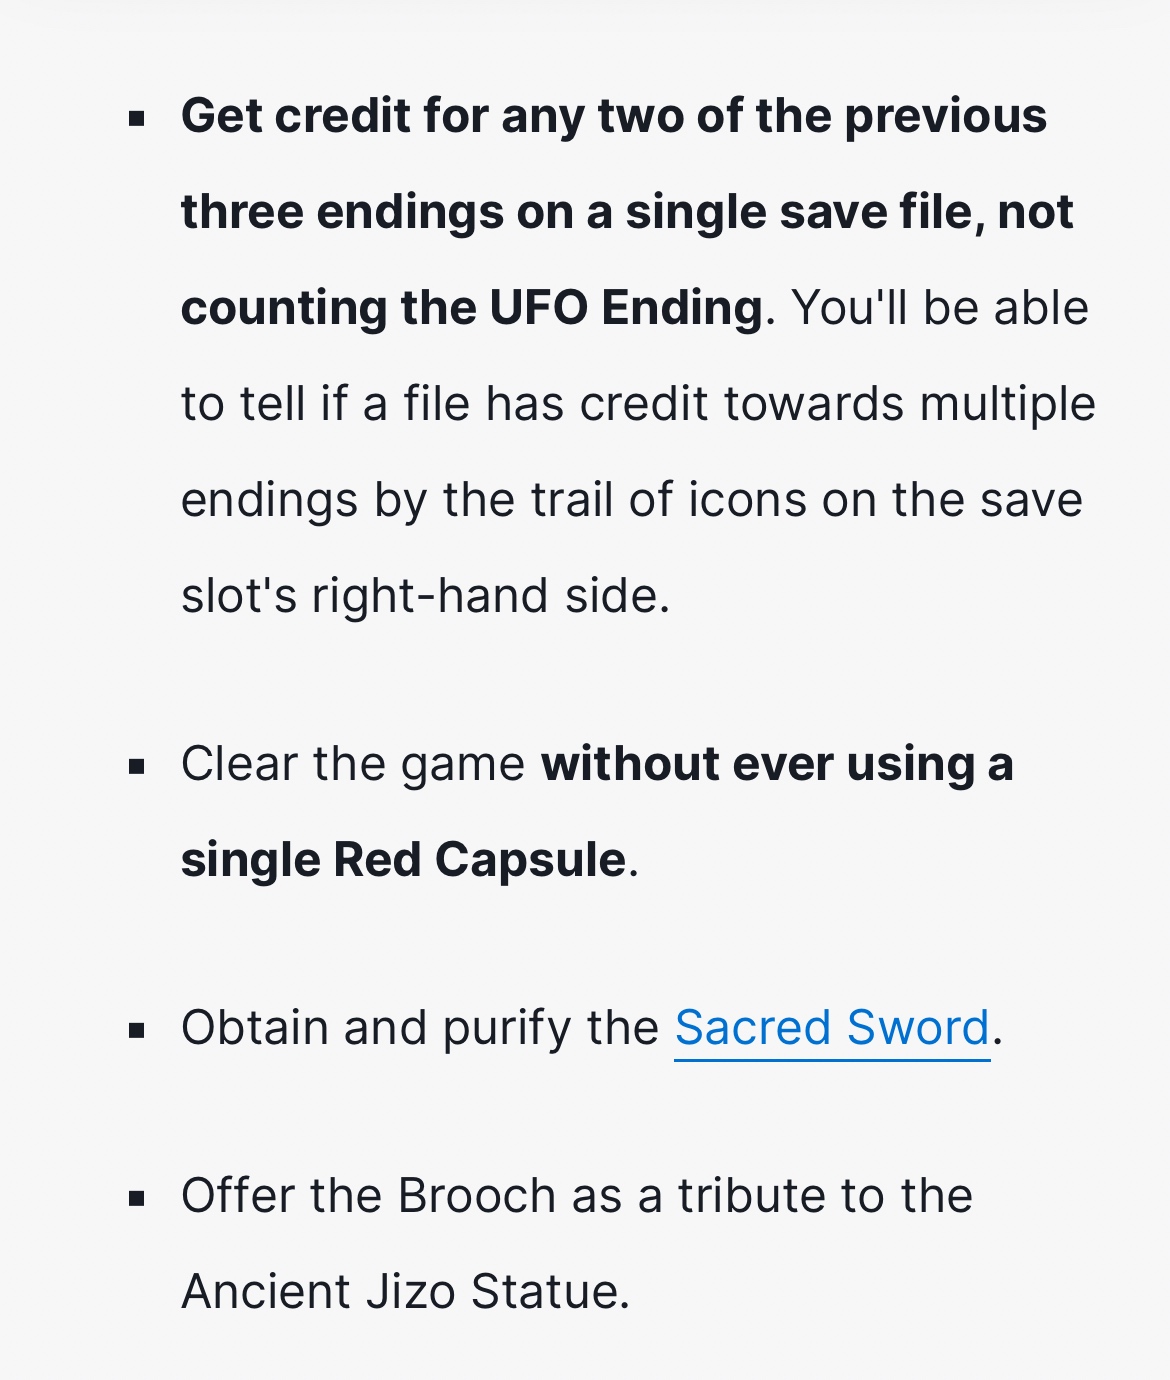Tap the line "Offer the Brooch as a tribute"

[576, 1196]
